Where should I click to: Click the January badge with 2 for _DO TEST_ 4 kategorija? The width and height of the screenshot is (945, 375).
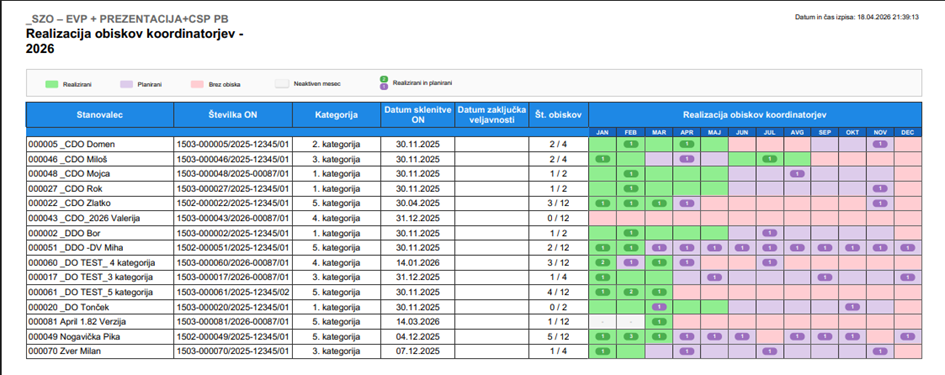pos(602,262)
